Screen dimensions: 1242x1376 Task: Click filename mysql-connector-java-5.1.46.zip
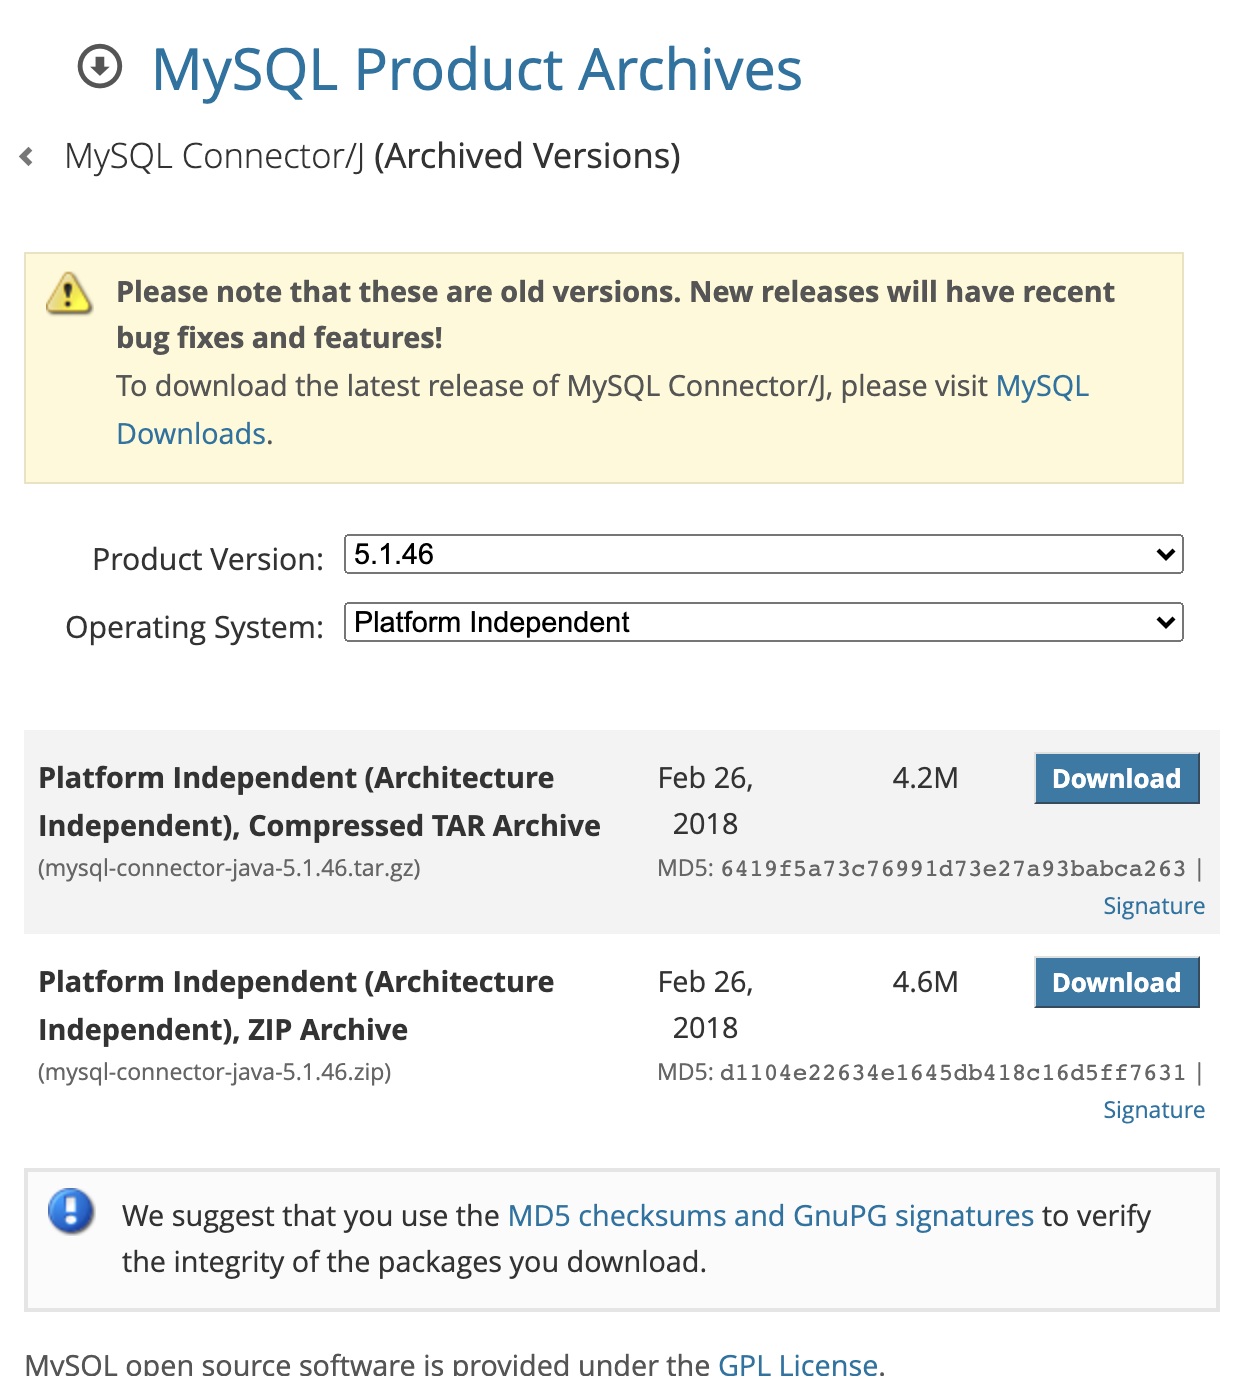click(214, 1072)
